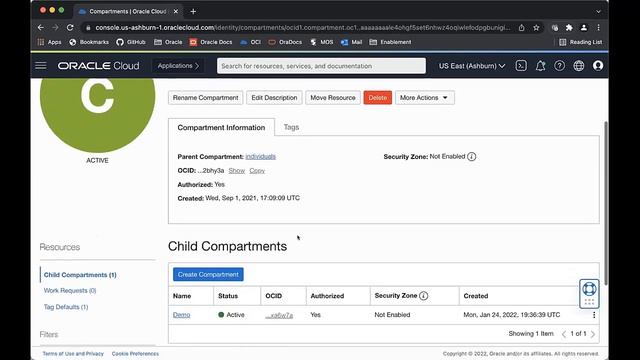Click the page vertical scrollbar
This screenshot has width=640, height=360.
[606, 203]
